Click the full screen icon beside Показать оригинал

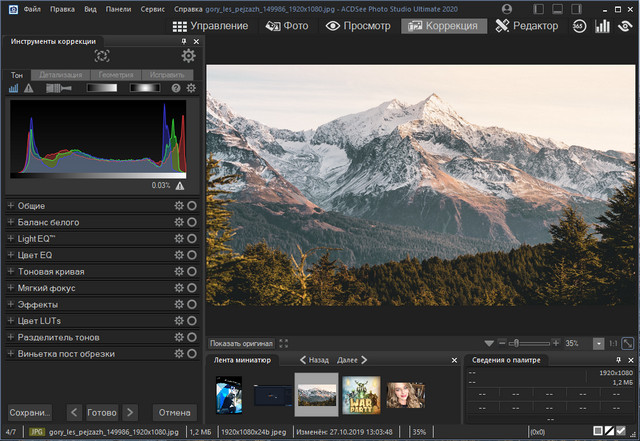(284, 343)
